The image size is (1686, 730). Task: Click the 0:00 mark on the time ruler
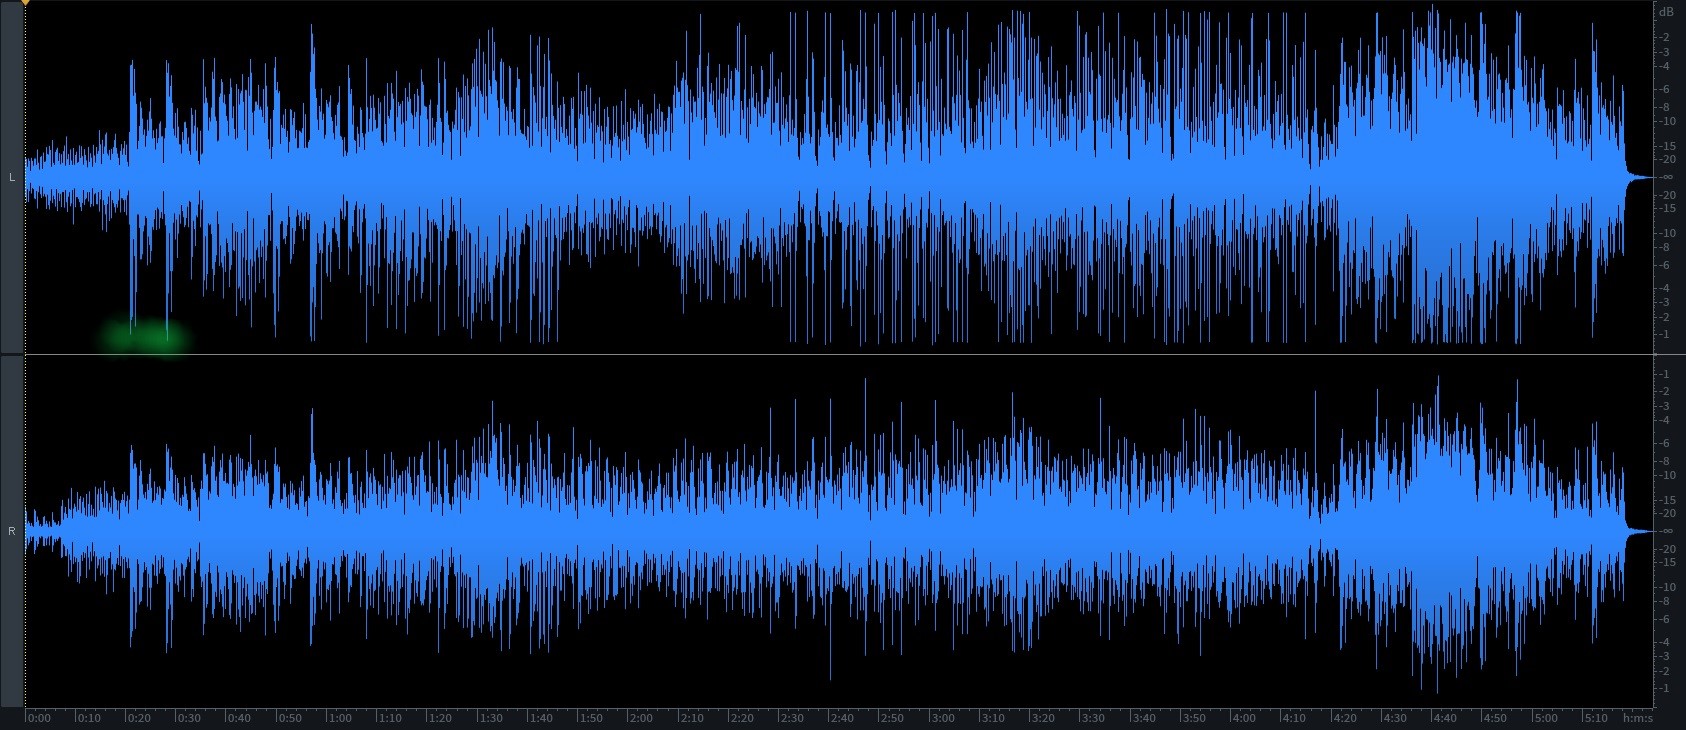coord(39,718)
